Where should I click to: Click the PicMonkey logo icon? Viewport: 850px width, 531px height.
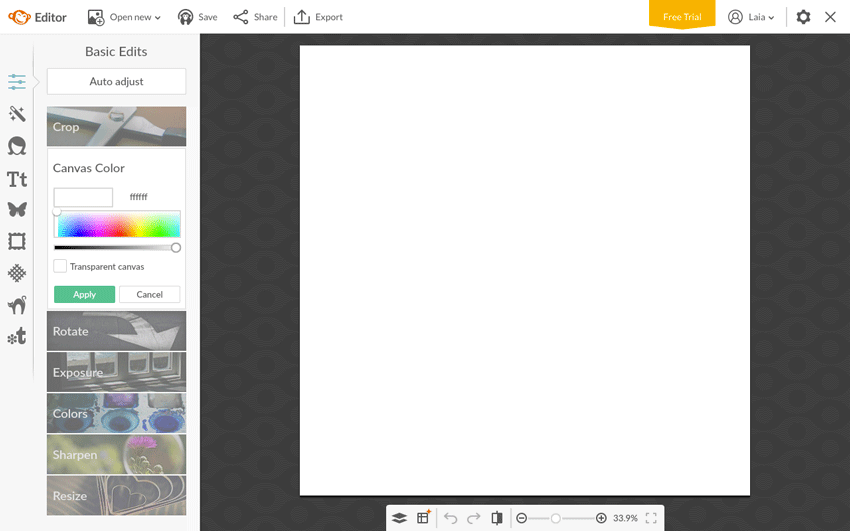pos(19,17)
